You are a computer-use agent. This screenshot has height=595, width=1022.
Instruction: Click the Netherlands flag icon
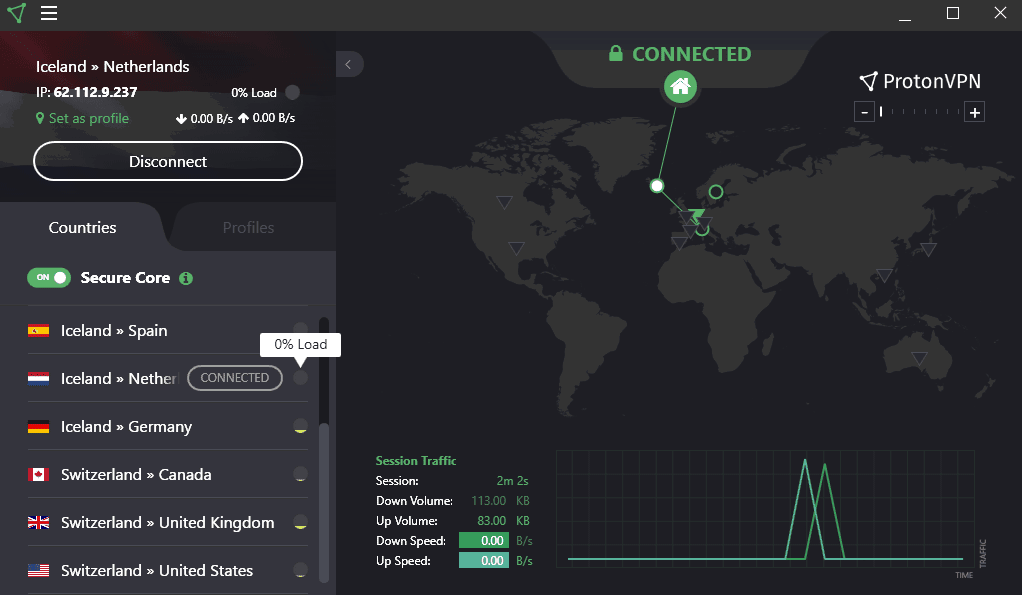pyautogui.click(x=38, y=379)
